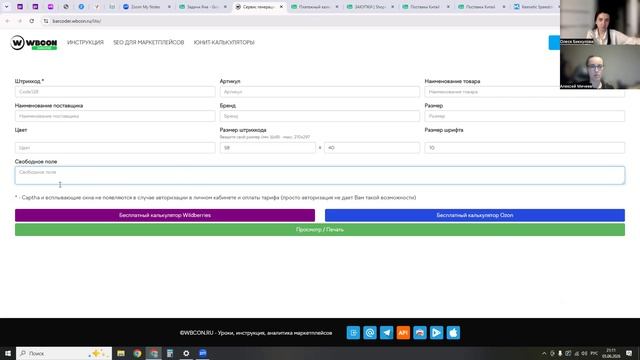Open File Explorer from the taskbar
The width and height of the screenshot is (640, 360).
121,353
